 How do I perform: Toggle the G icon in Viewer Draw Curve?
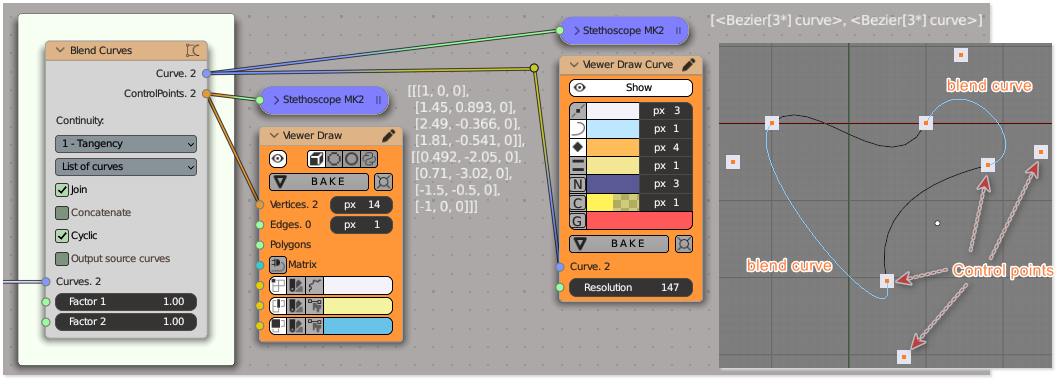578,220
